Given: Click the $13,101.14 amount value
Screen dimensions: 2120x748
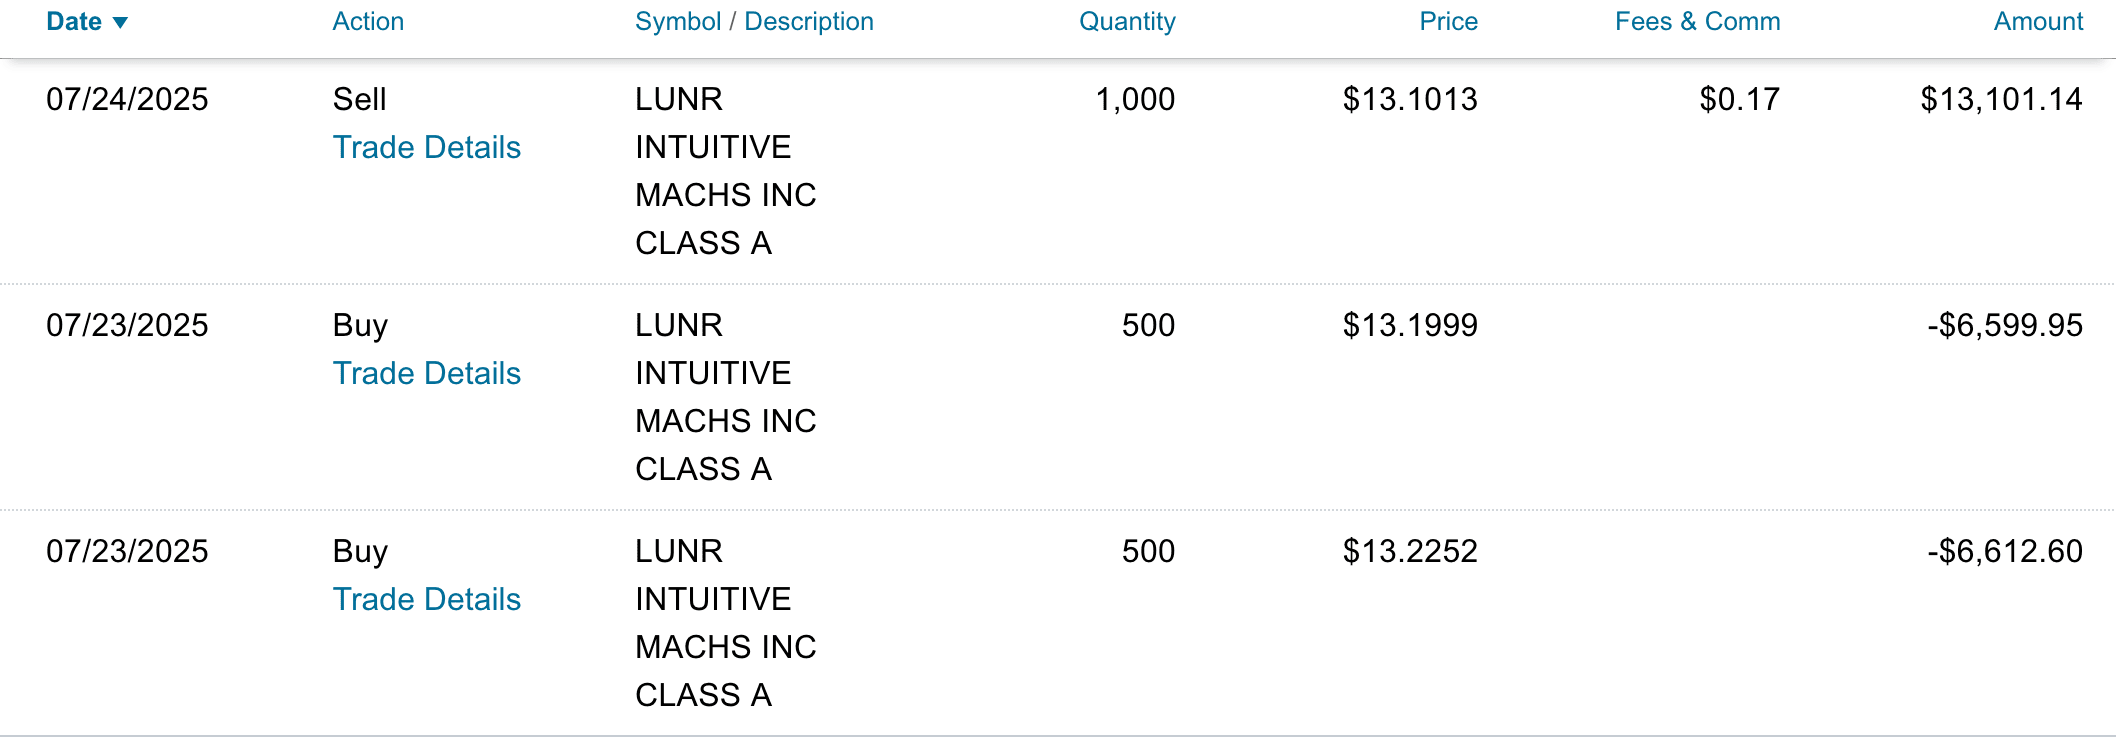Looking at the screenshot, I should tap(2001, 100).
